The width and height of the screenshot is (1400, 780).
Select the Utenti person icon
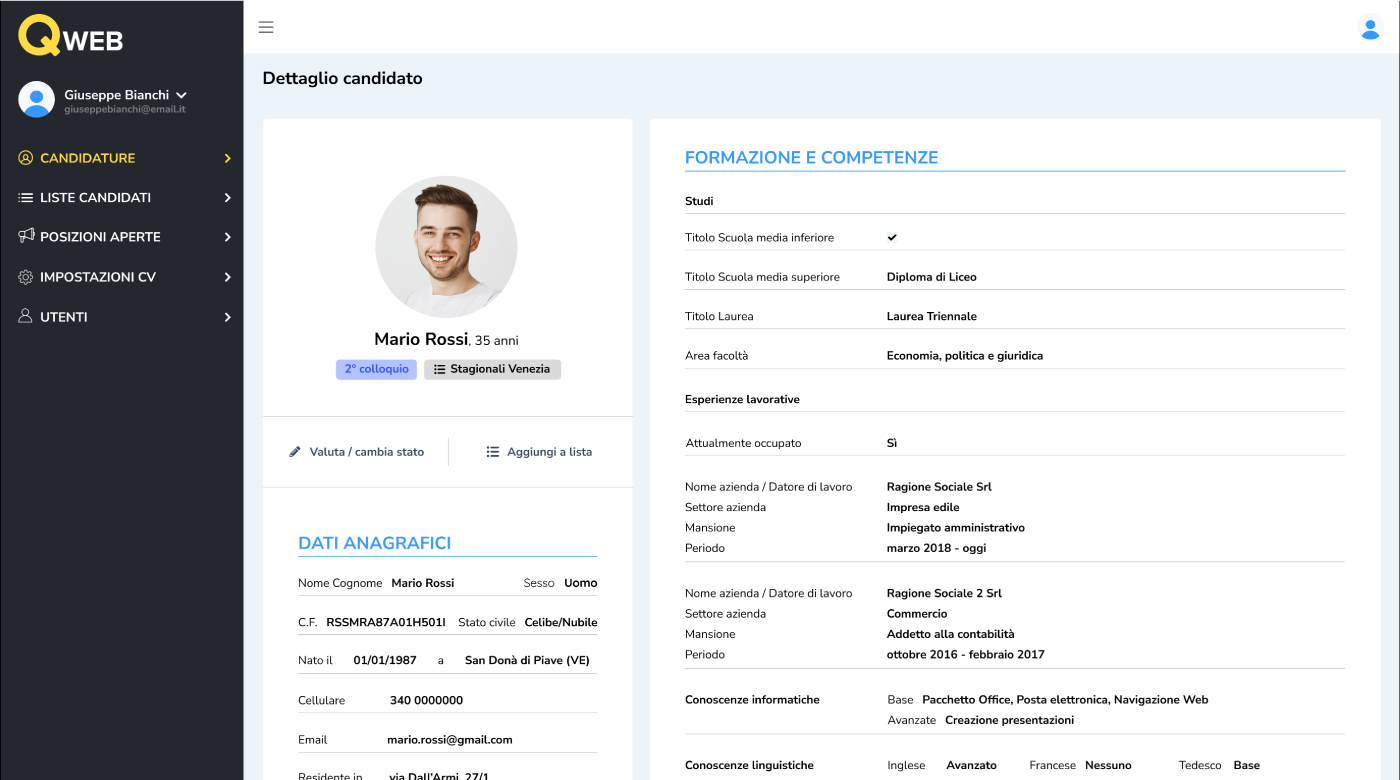pos(24,316)
